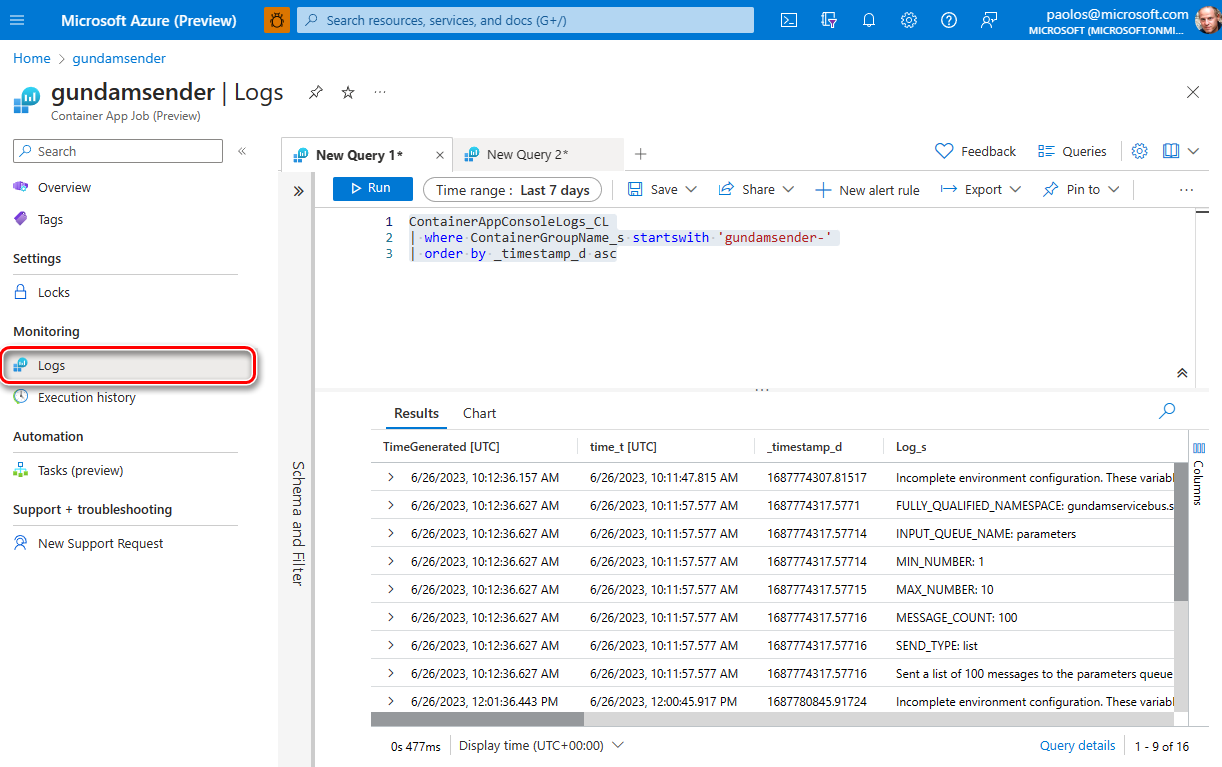Viewport: 1222px width, 767px height.
Task: Click the bug report icon in header
Action: 277,20
